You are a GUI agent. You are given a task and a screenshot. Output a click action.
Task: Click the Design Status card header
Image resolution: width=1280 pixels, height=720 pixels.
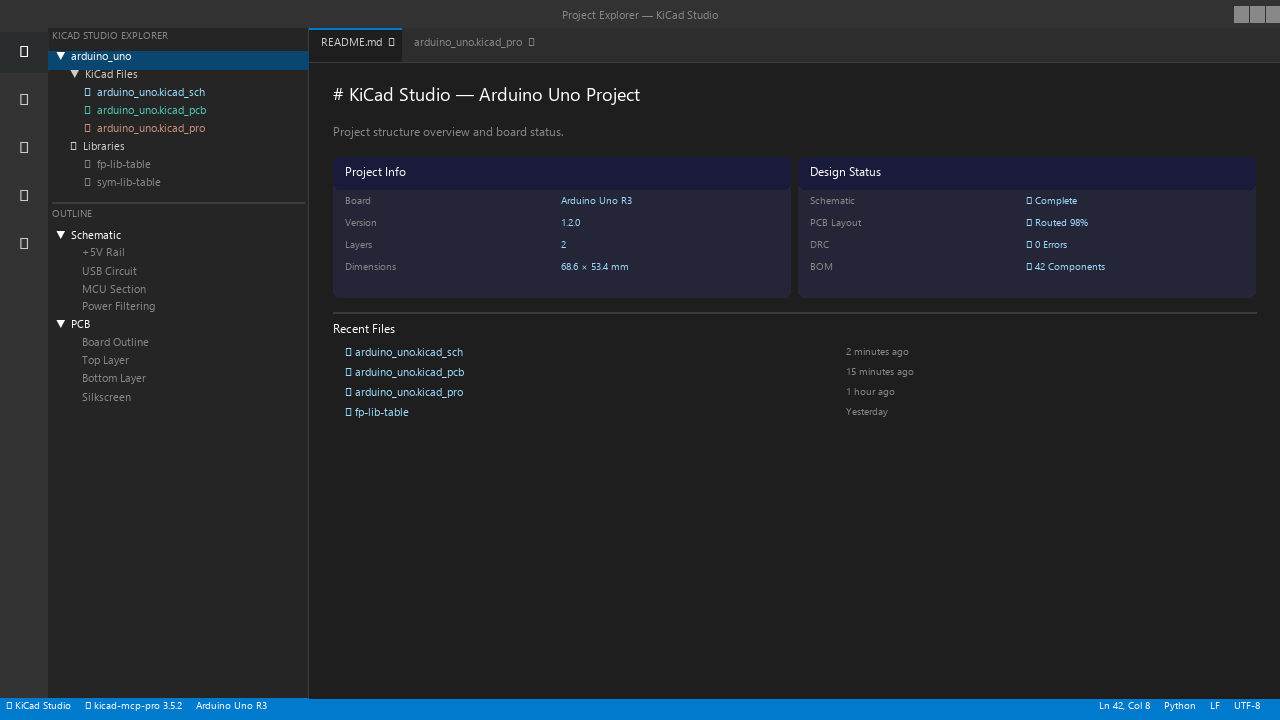click(x=1027, y=173)
